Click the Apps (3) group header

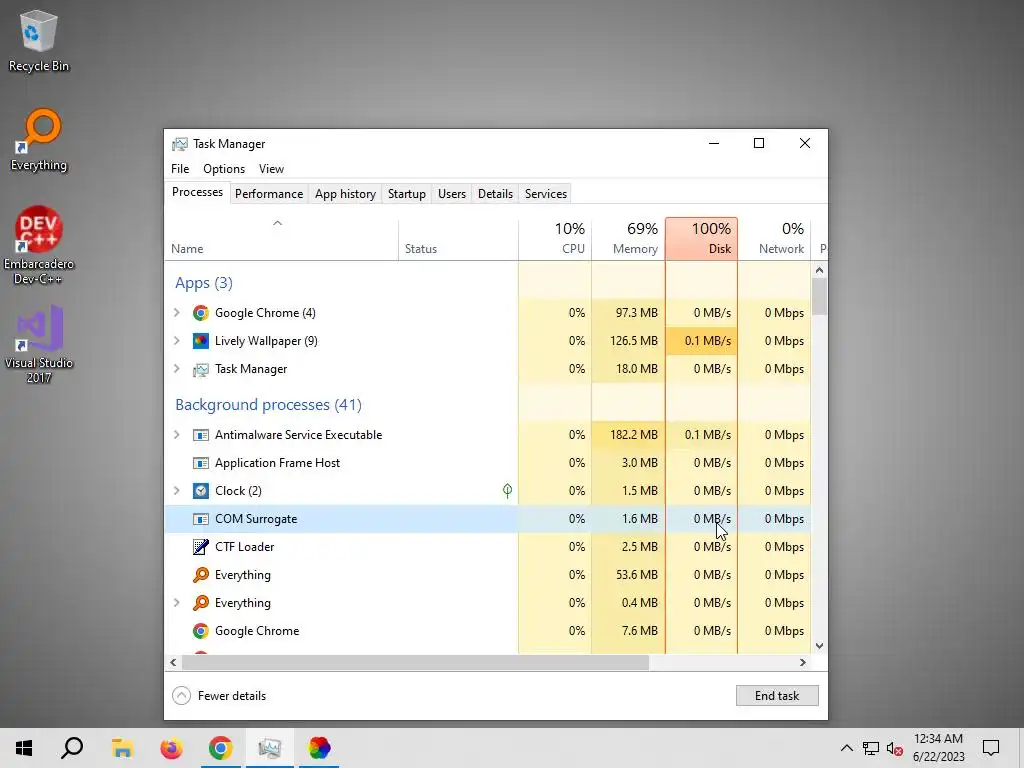pos(204,283)
